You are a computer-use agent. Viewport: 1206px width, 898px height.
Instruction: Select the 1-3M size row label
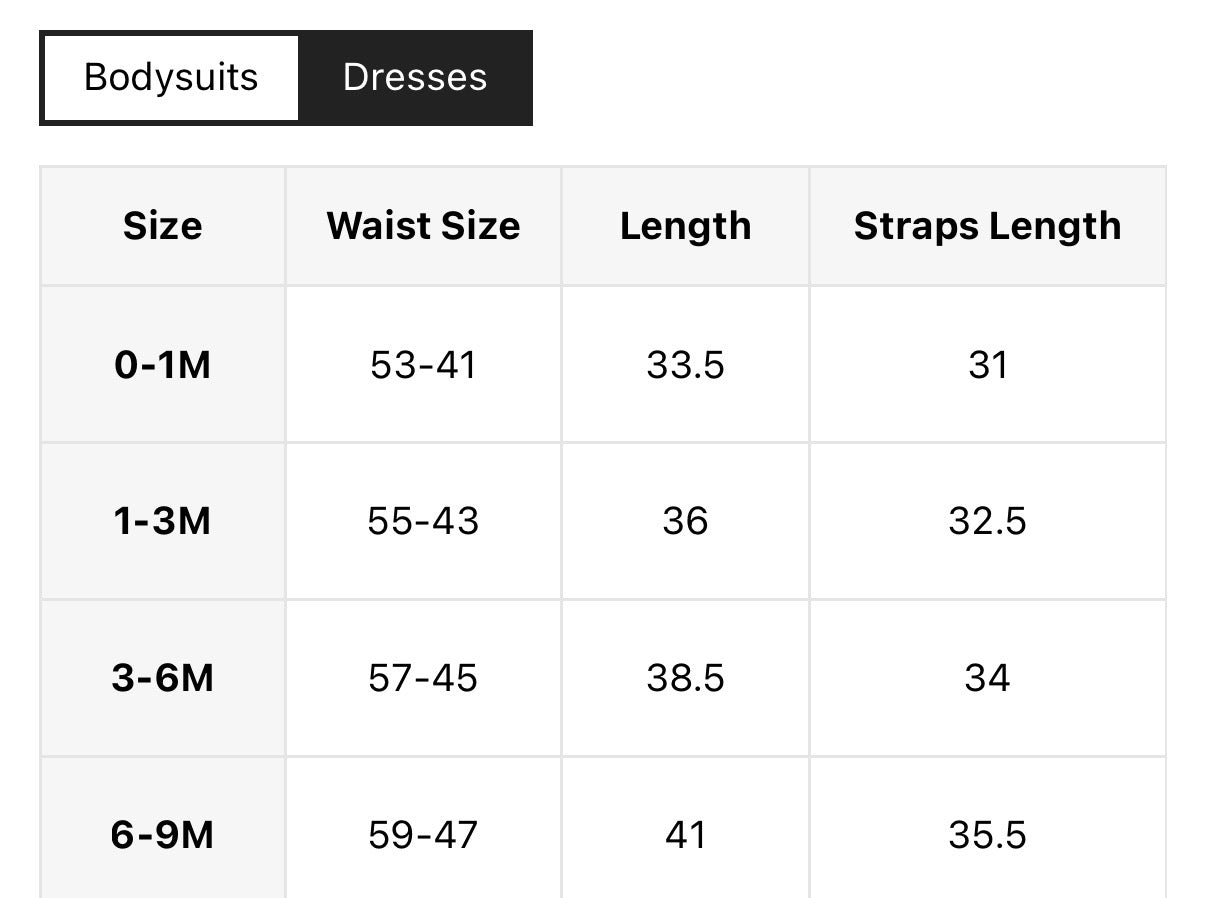[x=163, y=521]
